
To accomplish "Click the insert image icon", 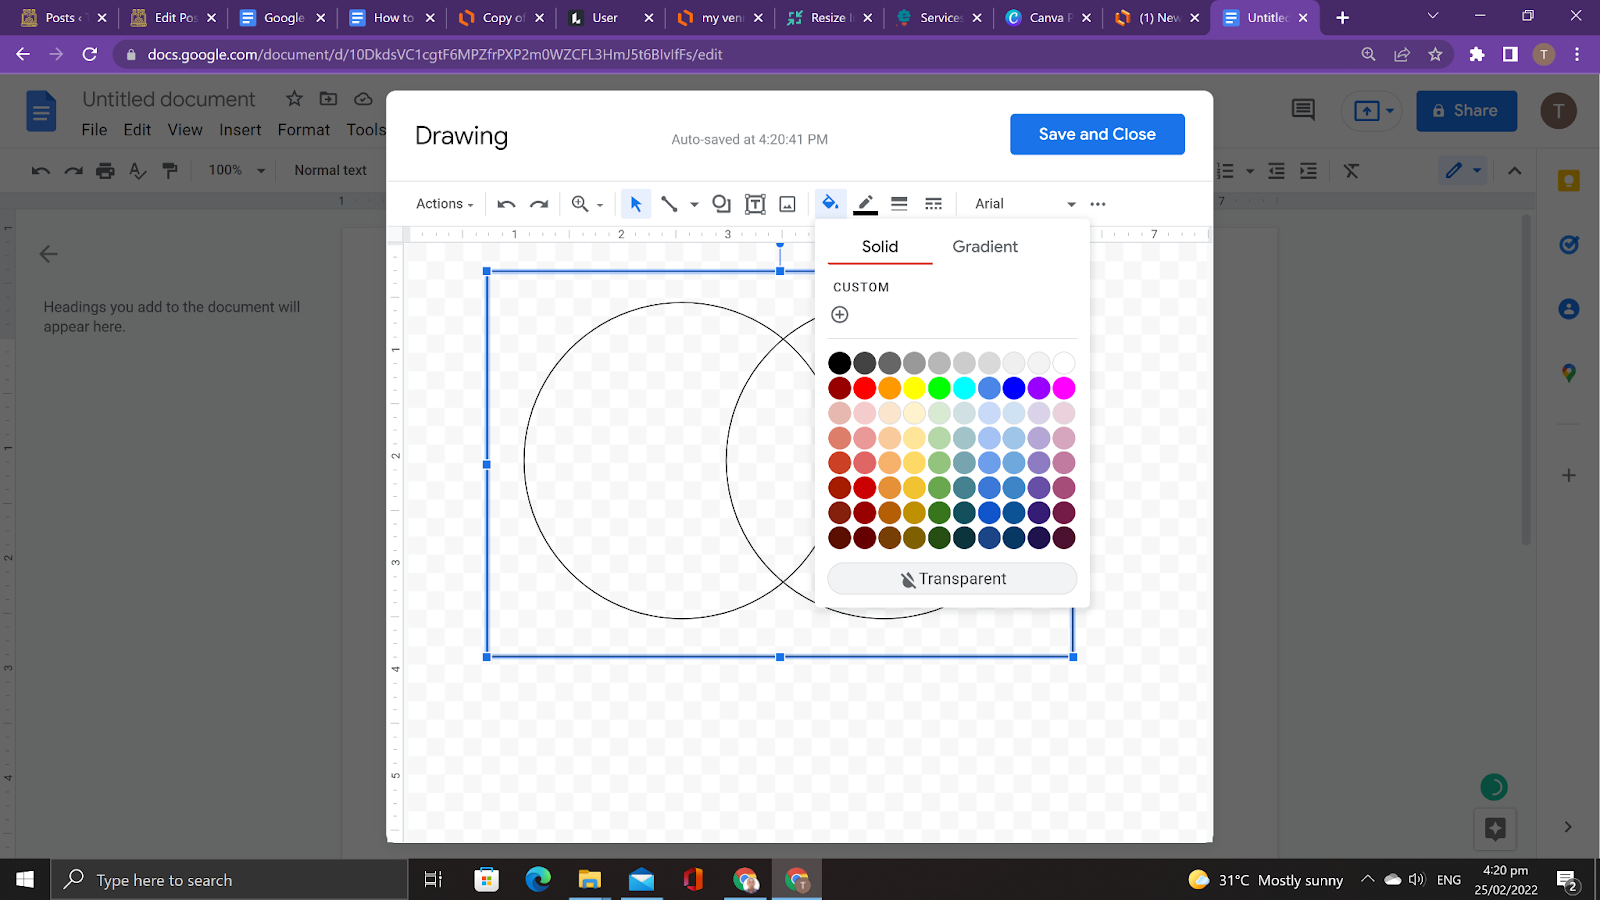I will [x=788, y=204].
